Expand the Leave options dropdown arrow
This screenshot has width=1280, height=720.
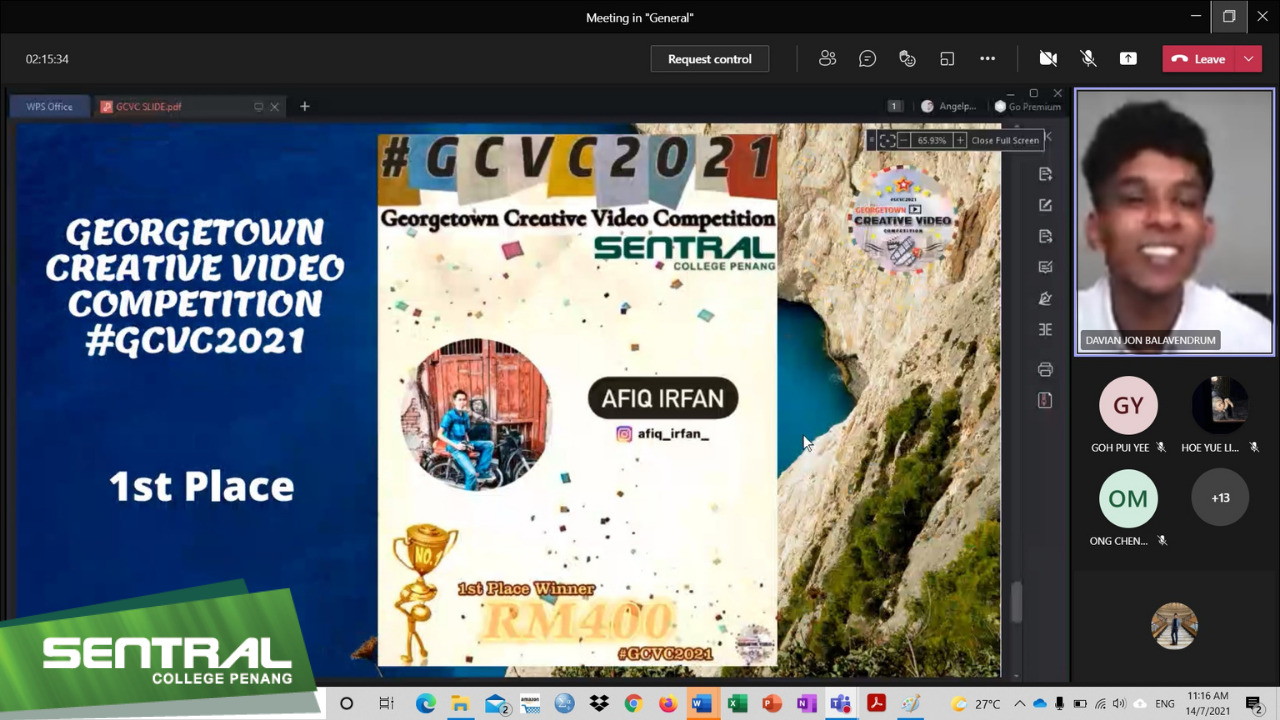tap(1248, 59)
